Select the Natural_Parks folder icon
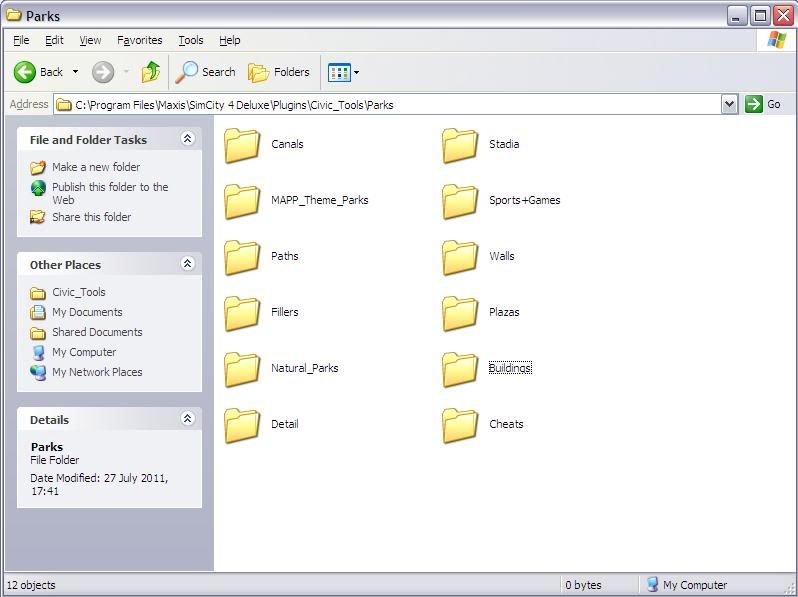Image resolution: width=798 pixels, height=597 pixels. [242, 369]
